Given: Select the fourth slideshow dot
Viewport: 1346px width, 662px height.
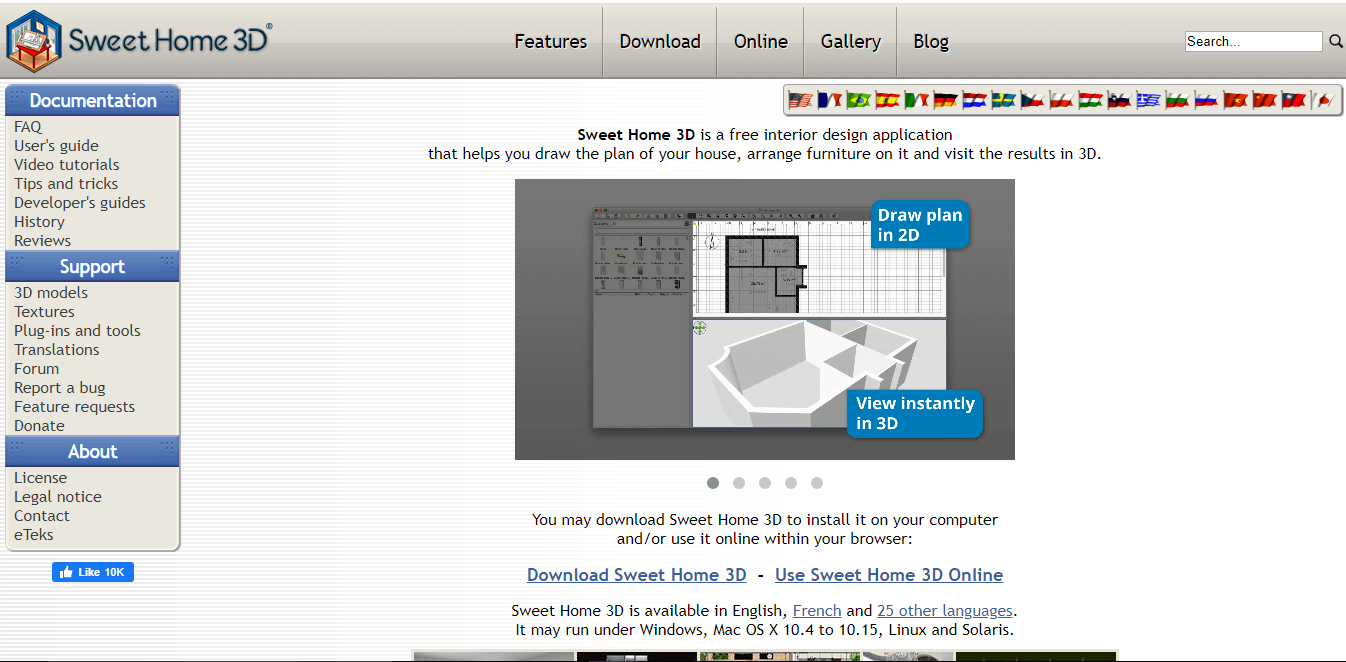Looking at the screenshot, I should [x=791, y=483].
